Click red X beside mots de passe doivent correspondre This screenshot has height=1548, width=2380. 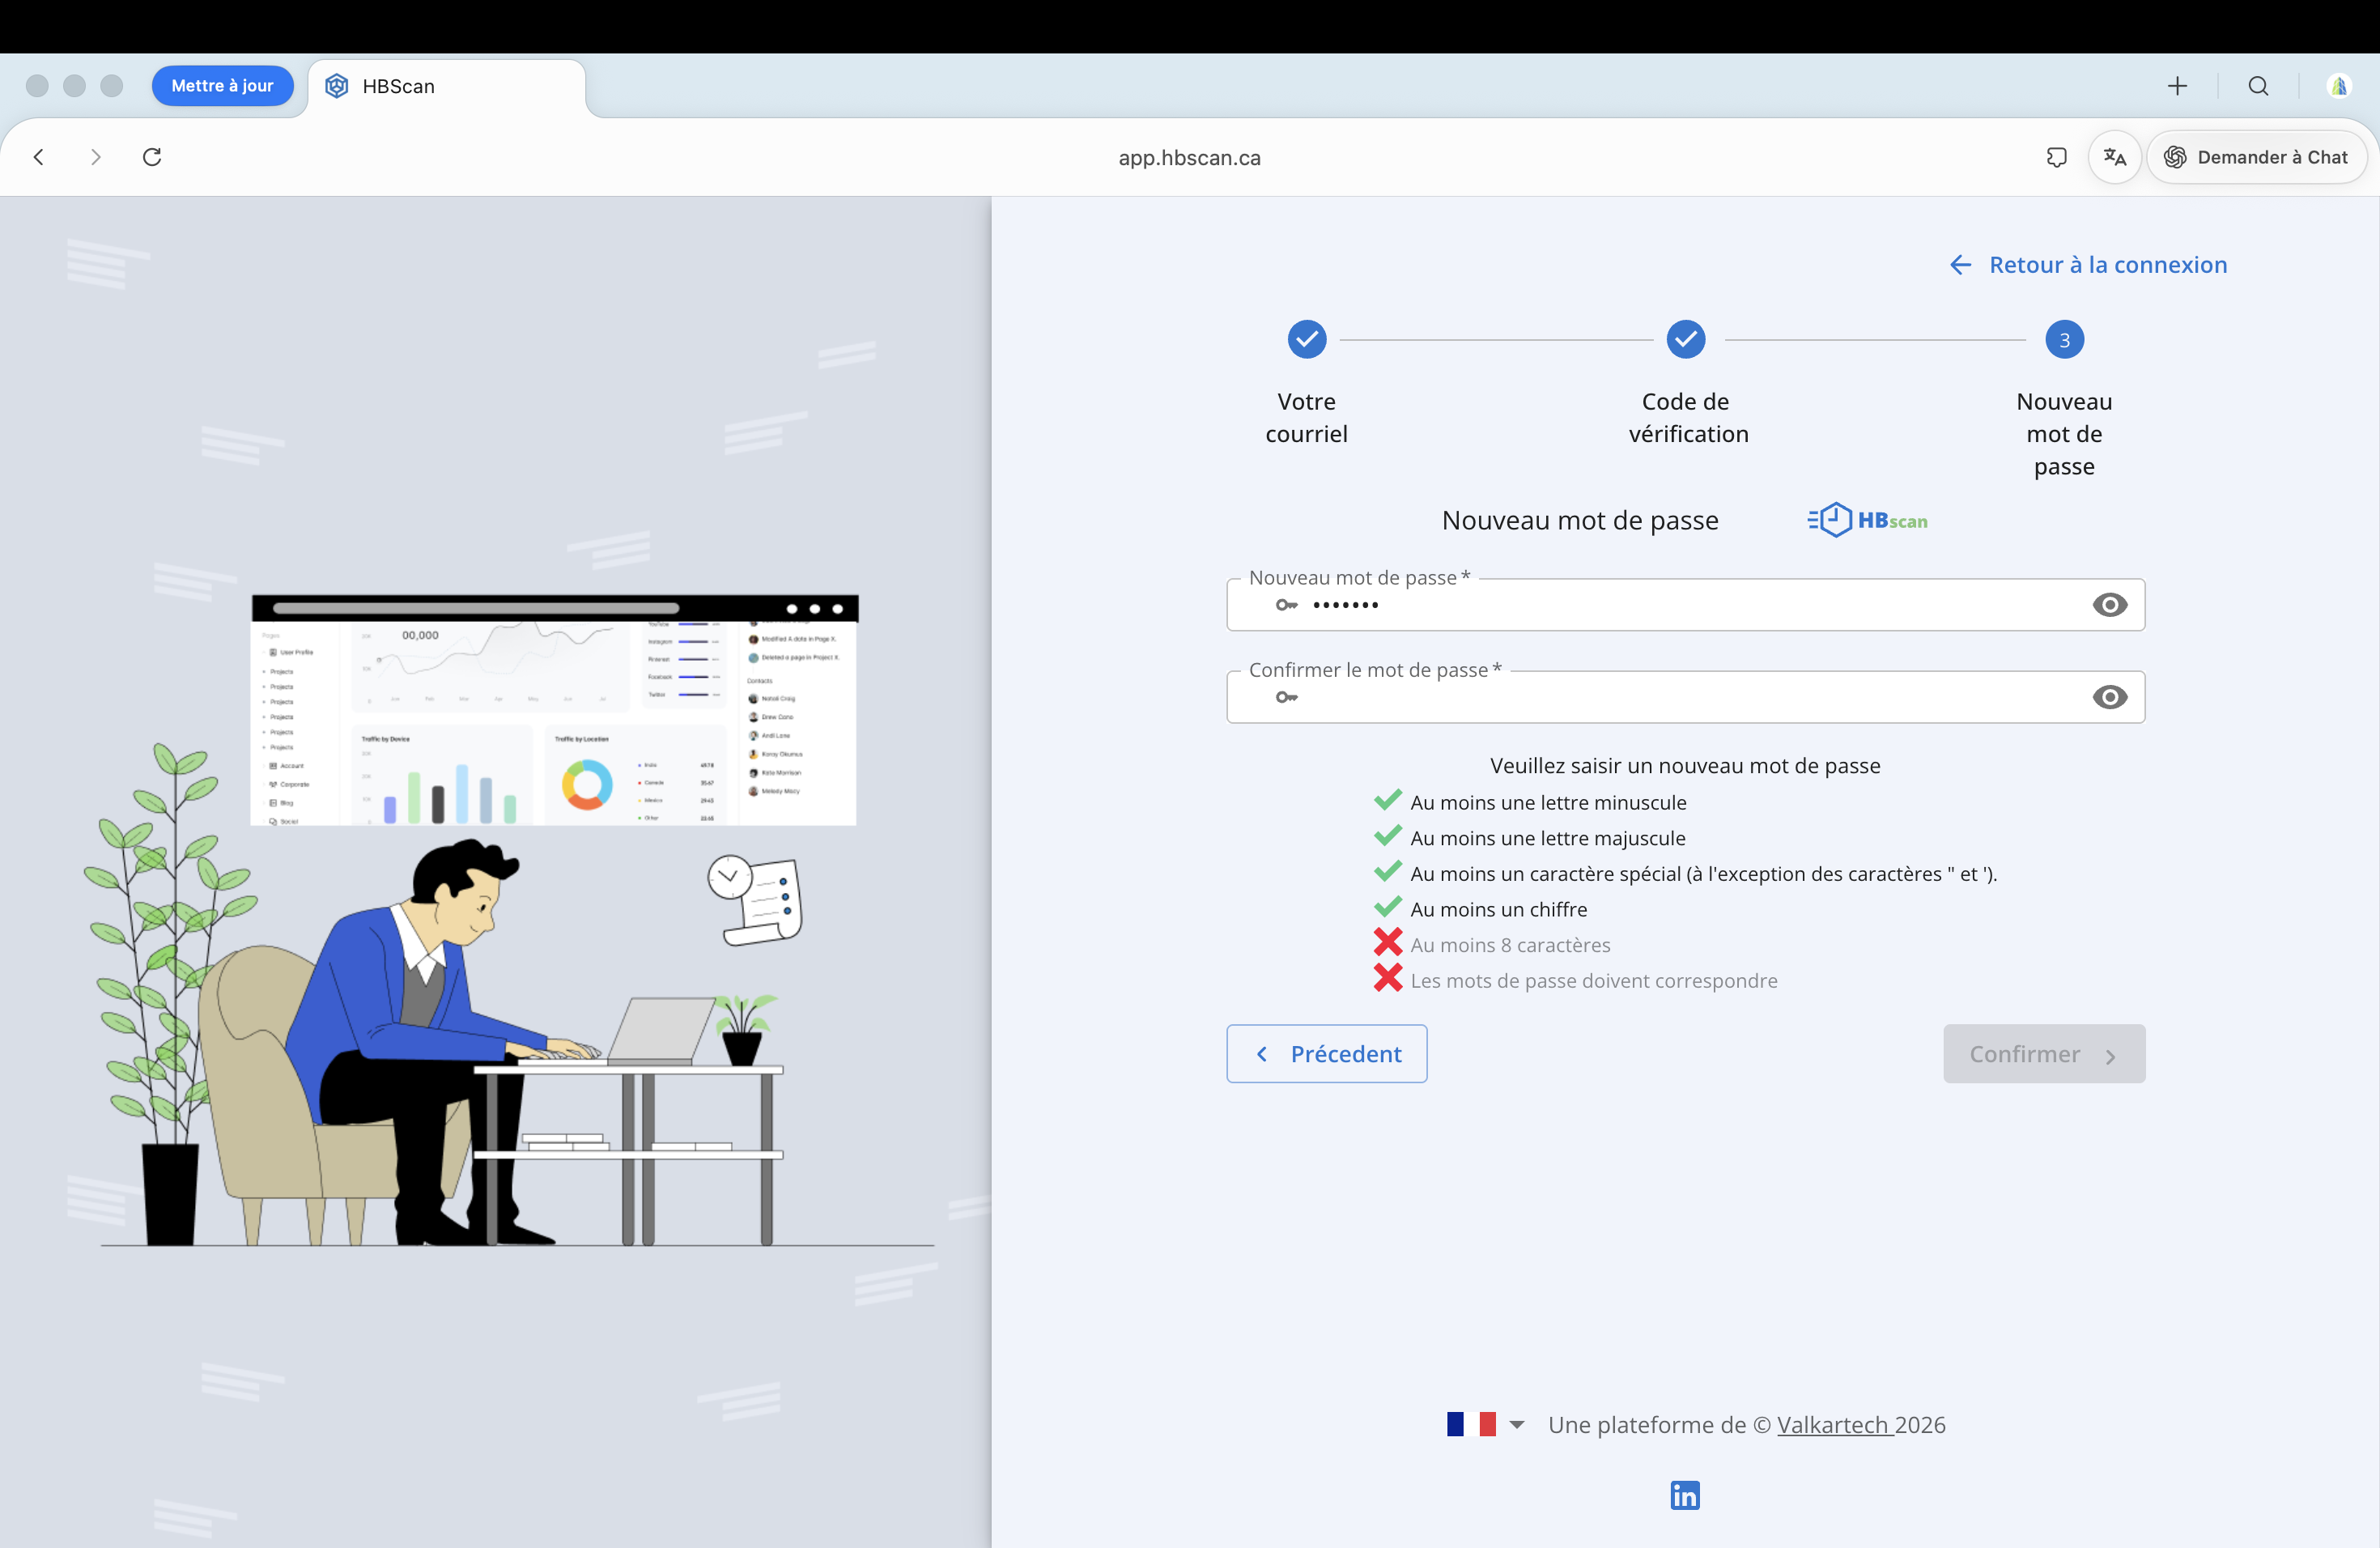[x=1387, y=978]
